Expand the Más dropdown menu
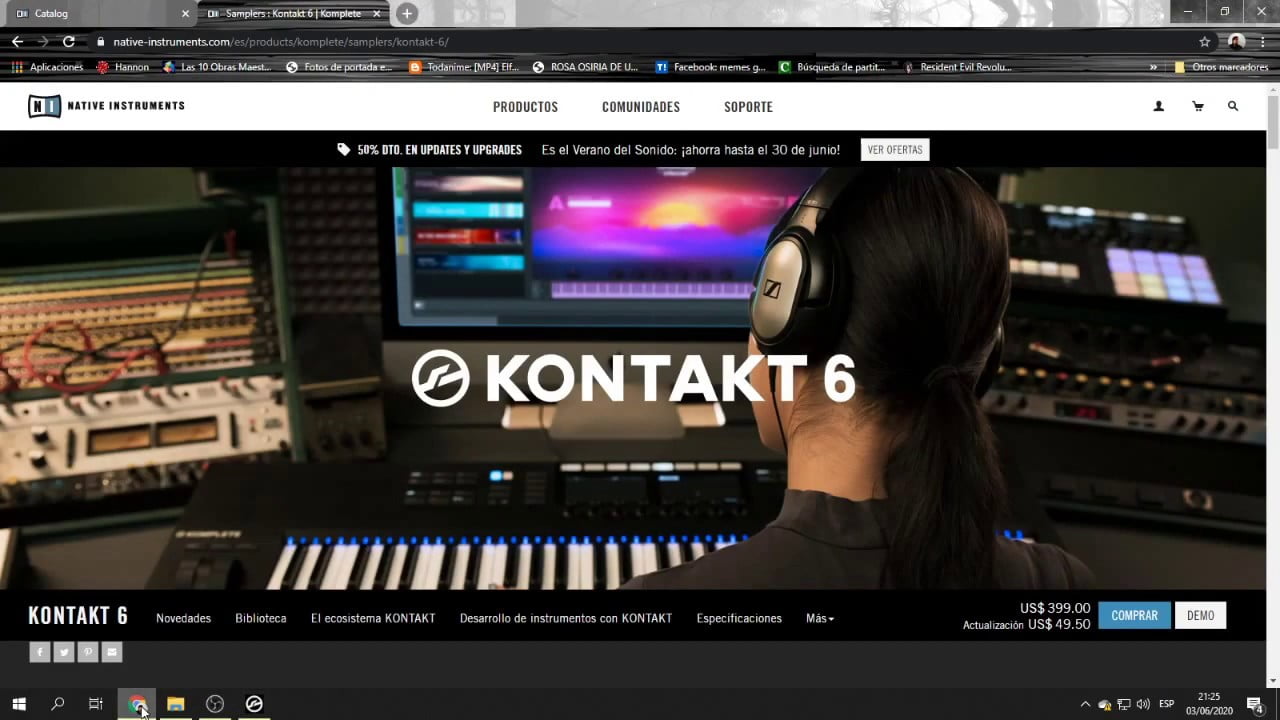This screenshot has width=1280, height=720. [x=820, y=618]
